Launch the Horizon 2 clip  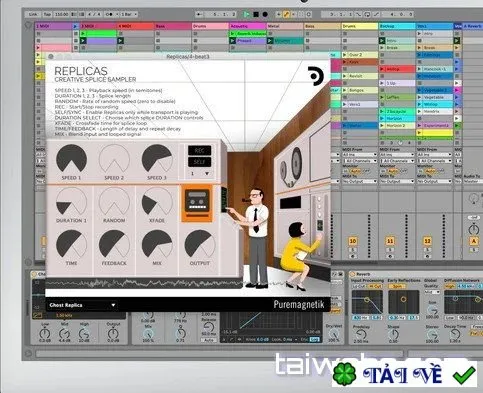click(397, 126)
